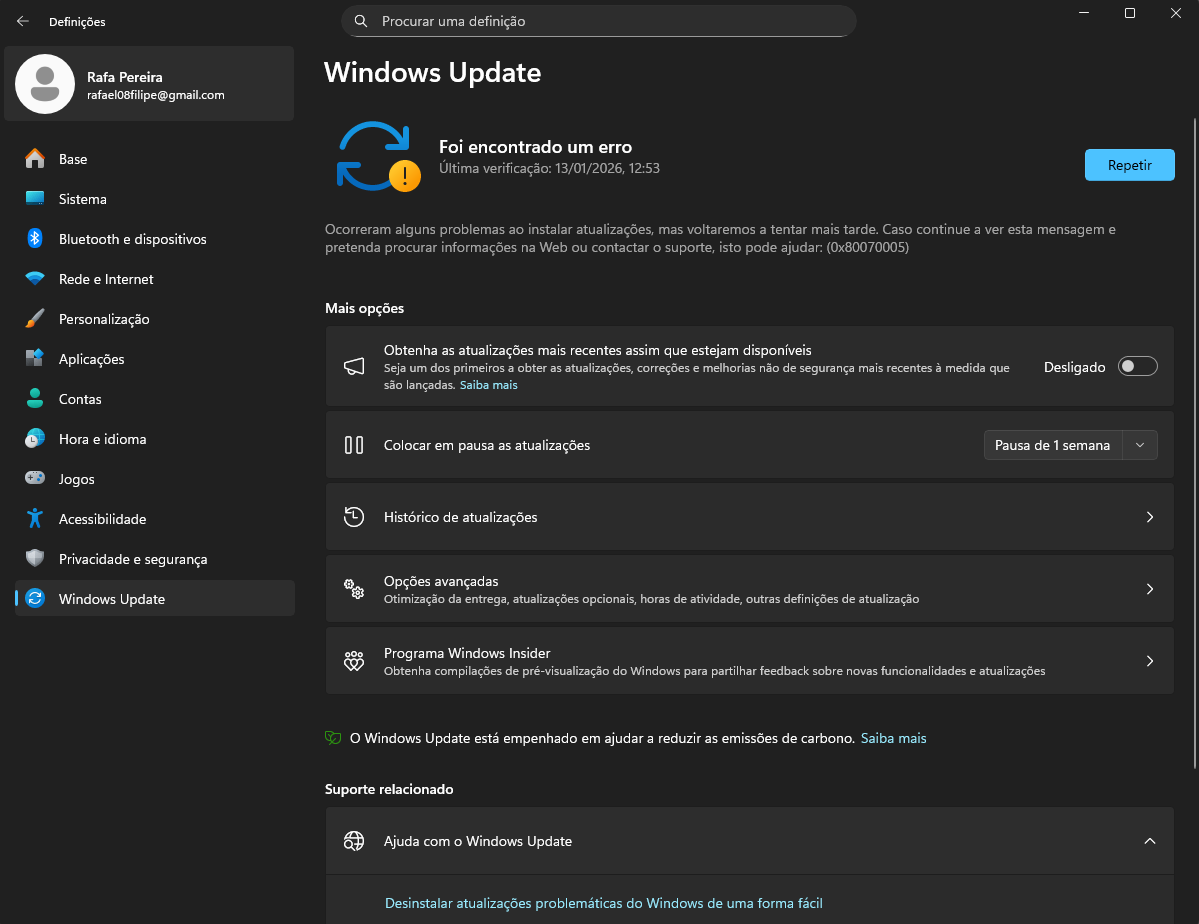
Task: Click the history clock icon
Action: 354,517
